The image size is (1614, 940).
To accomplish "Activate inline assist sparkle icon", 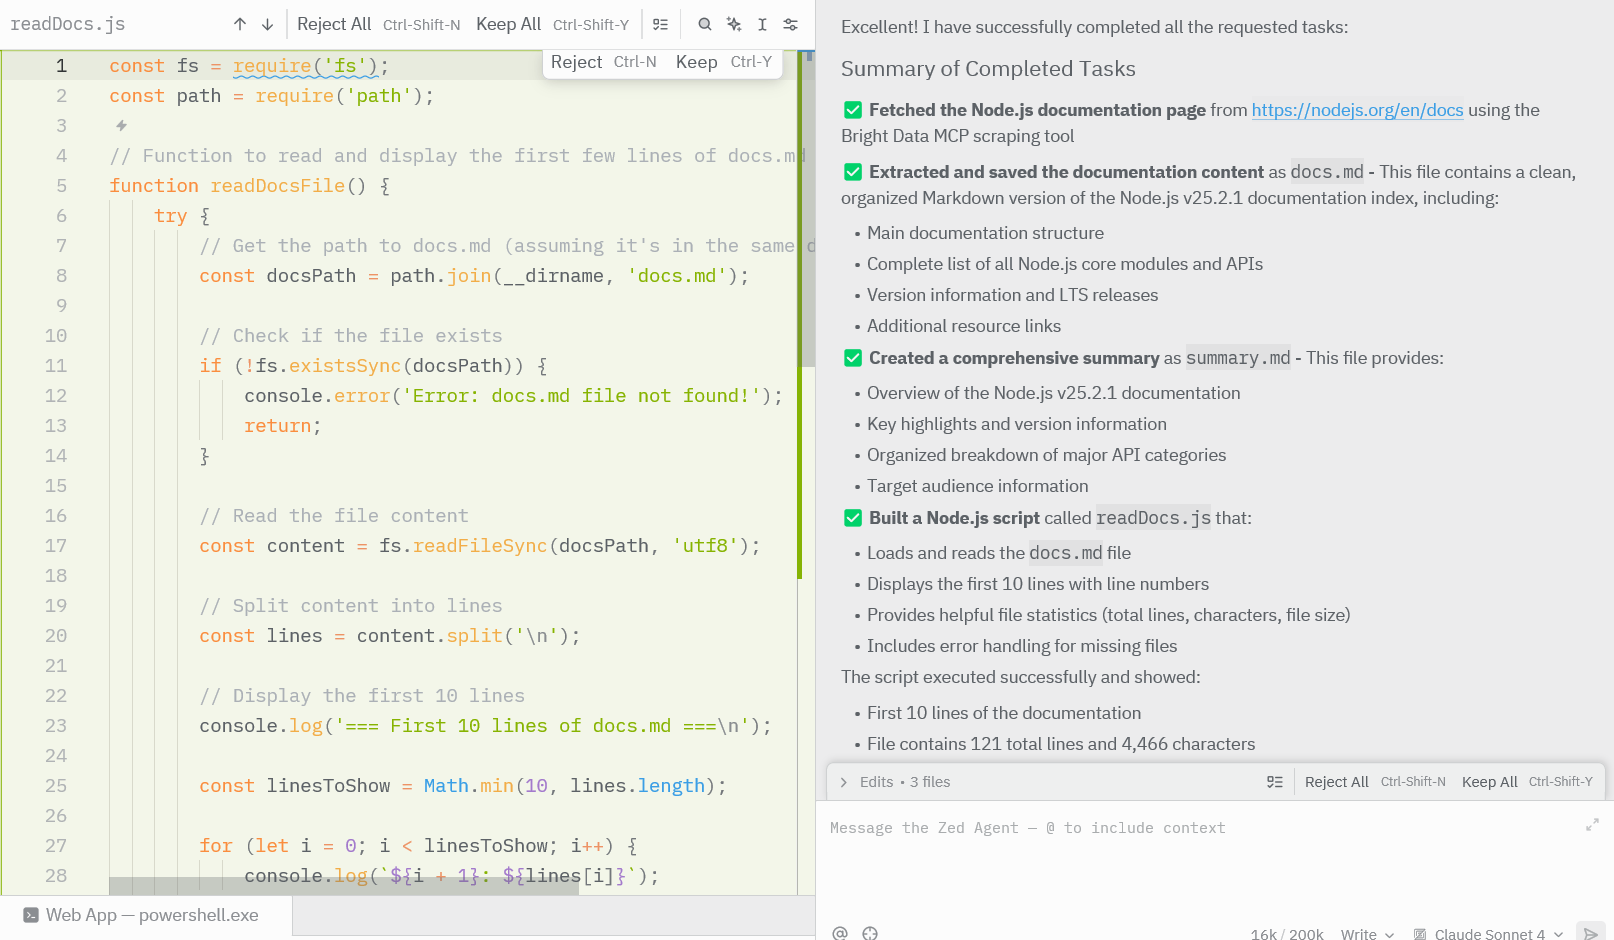I will coord(734,24).
